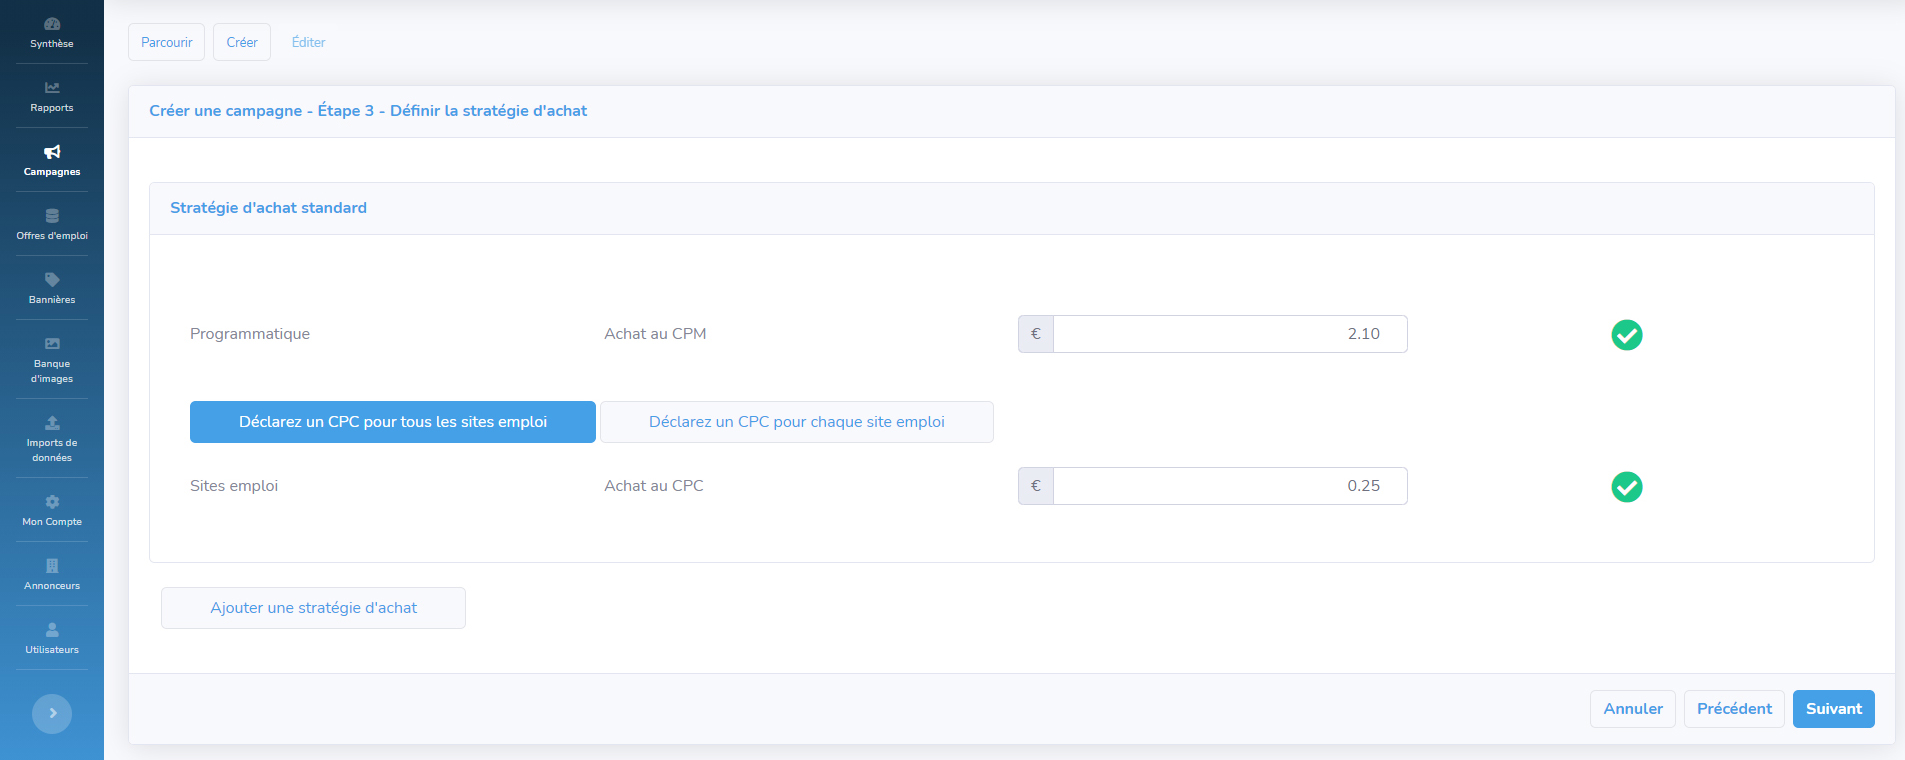Viewport: 1905px width, 760px height.
Task: Open Offres d'emploi database icon
Action: pyautogui.click(x=52, y=216)
